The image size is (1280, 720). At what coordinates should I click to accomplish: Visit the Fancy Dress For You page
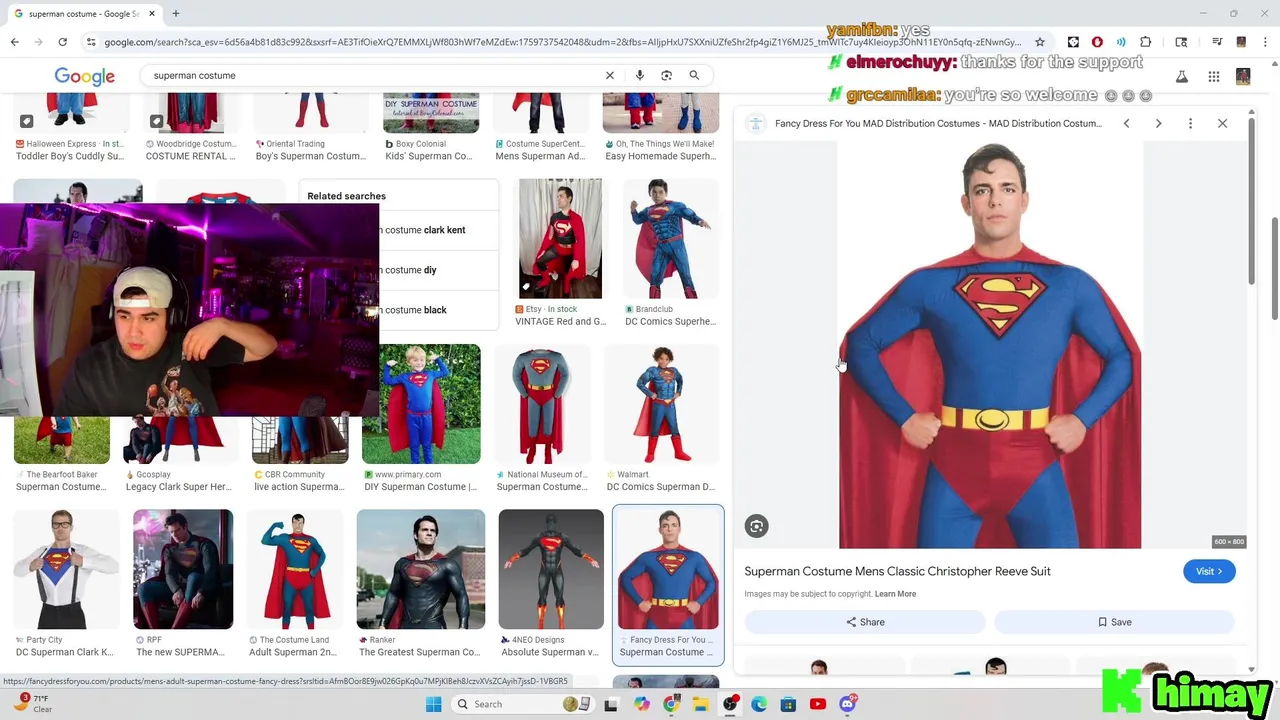(x=1209, y=571)
